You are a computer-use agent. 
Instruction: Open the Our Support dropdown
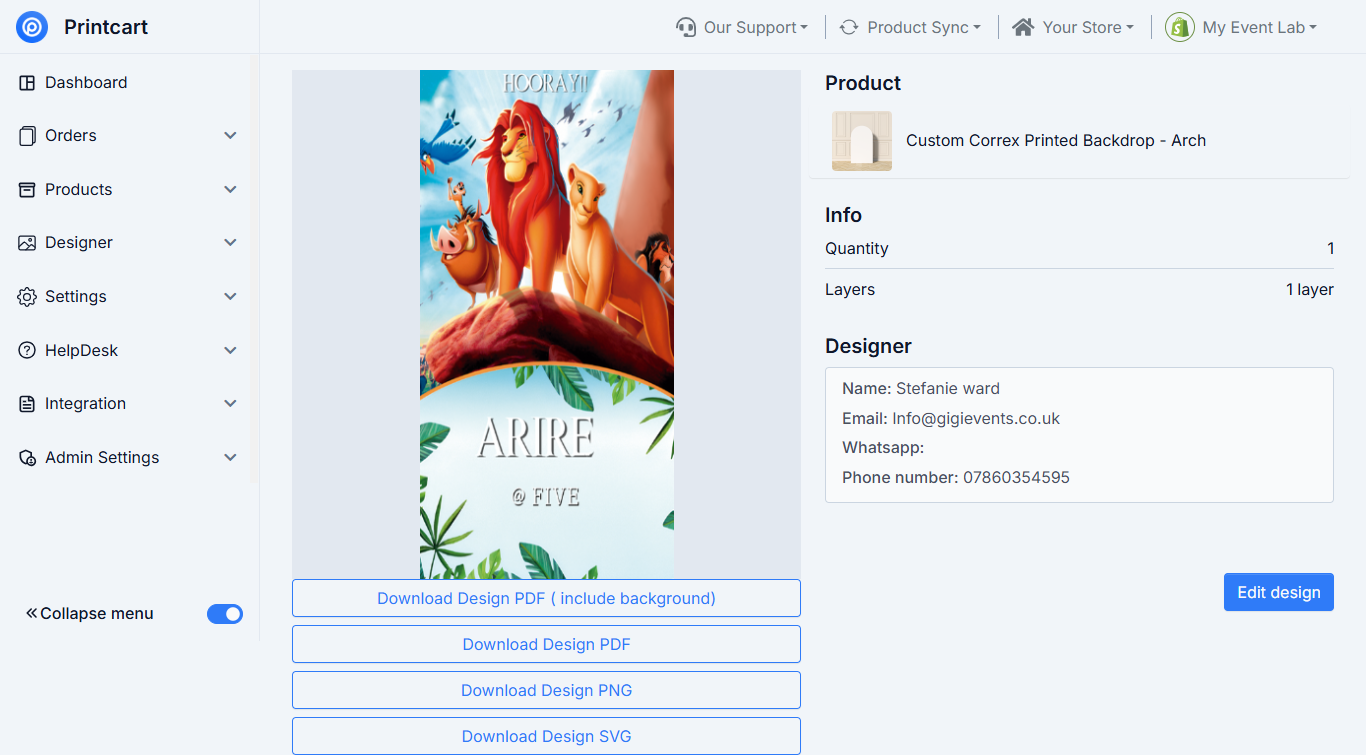(x=742, y=27)
